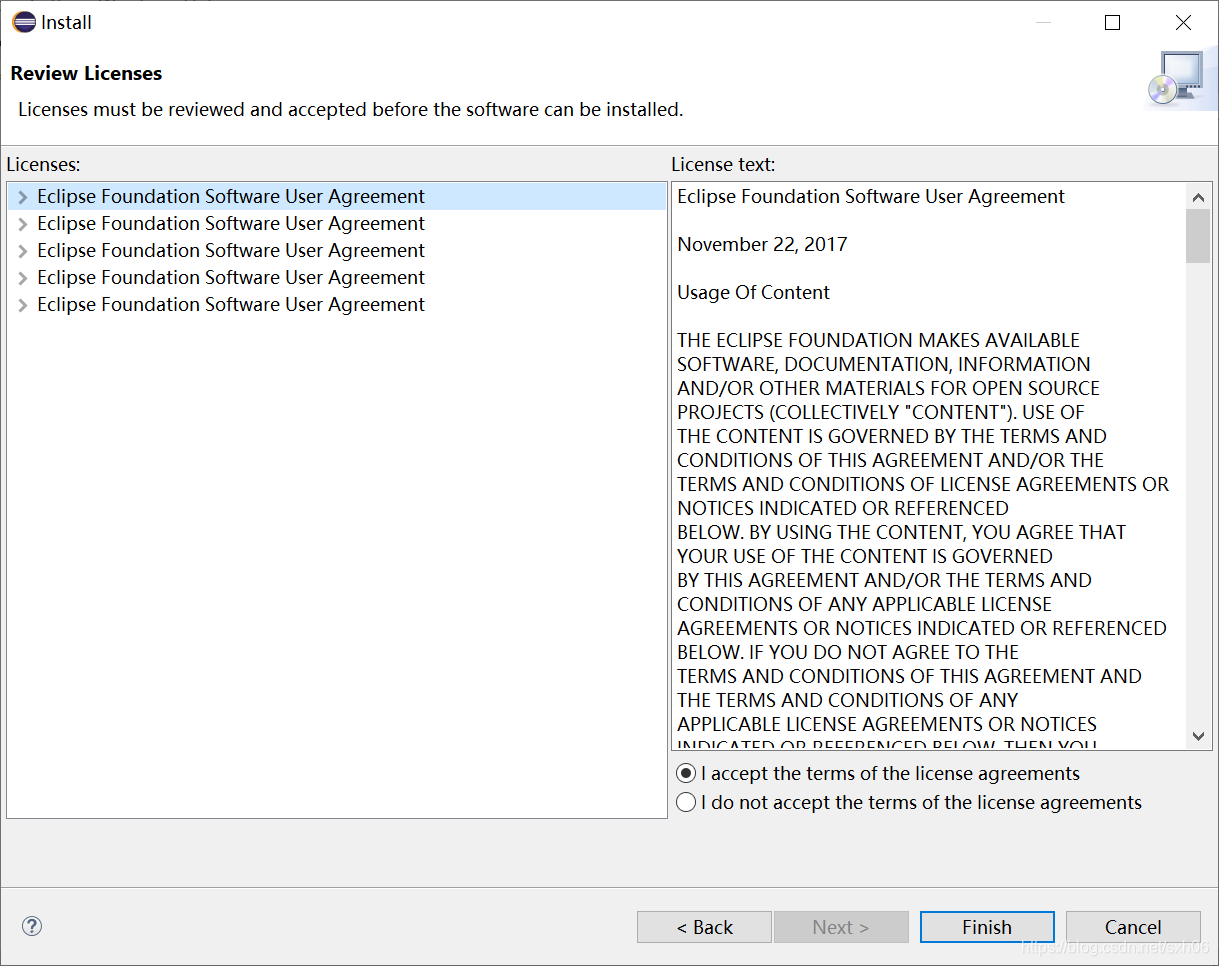
Task: Click the 'Usage Of Content' heading
Action: [753, 293]
